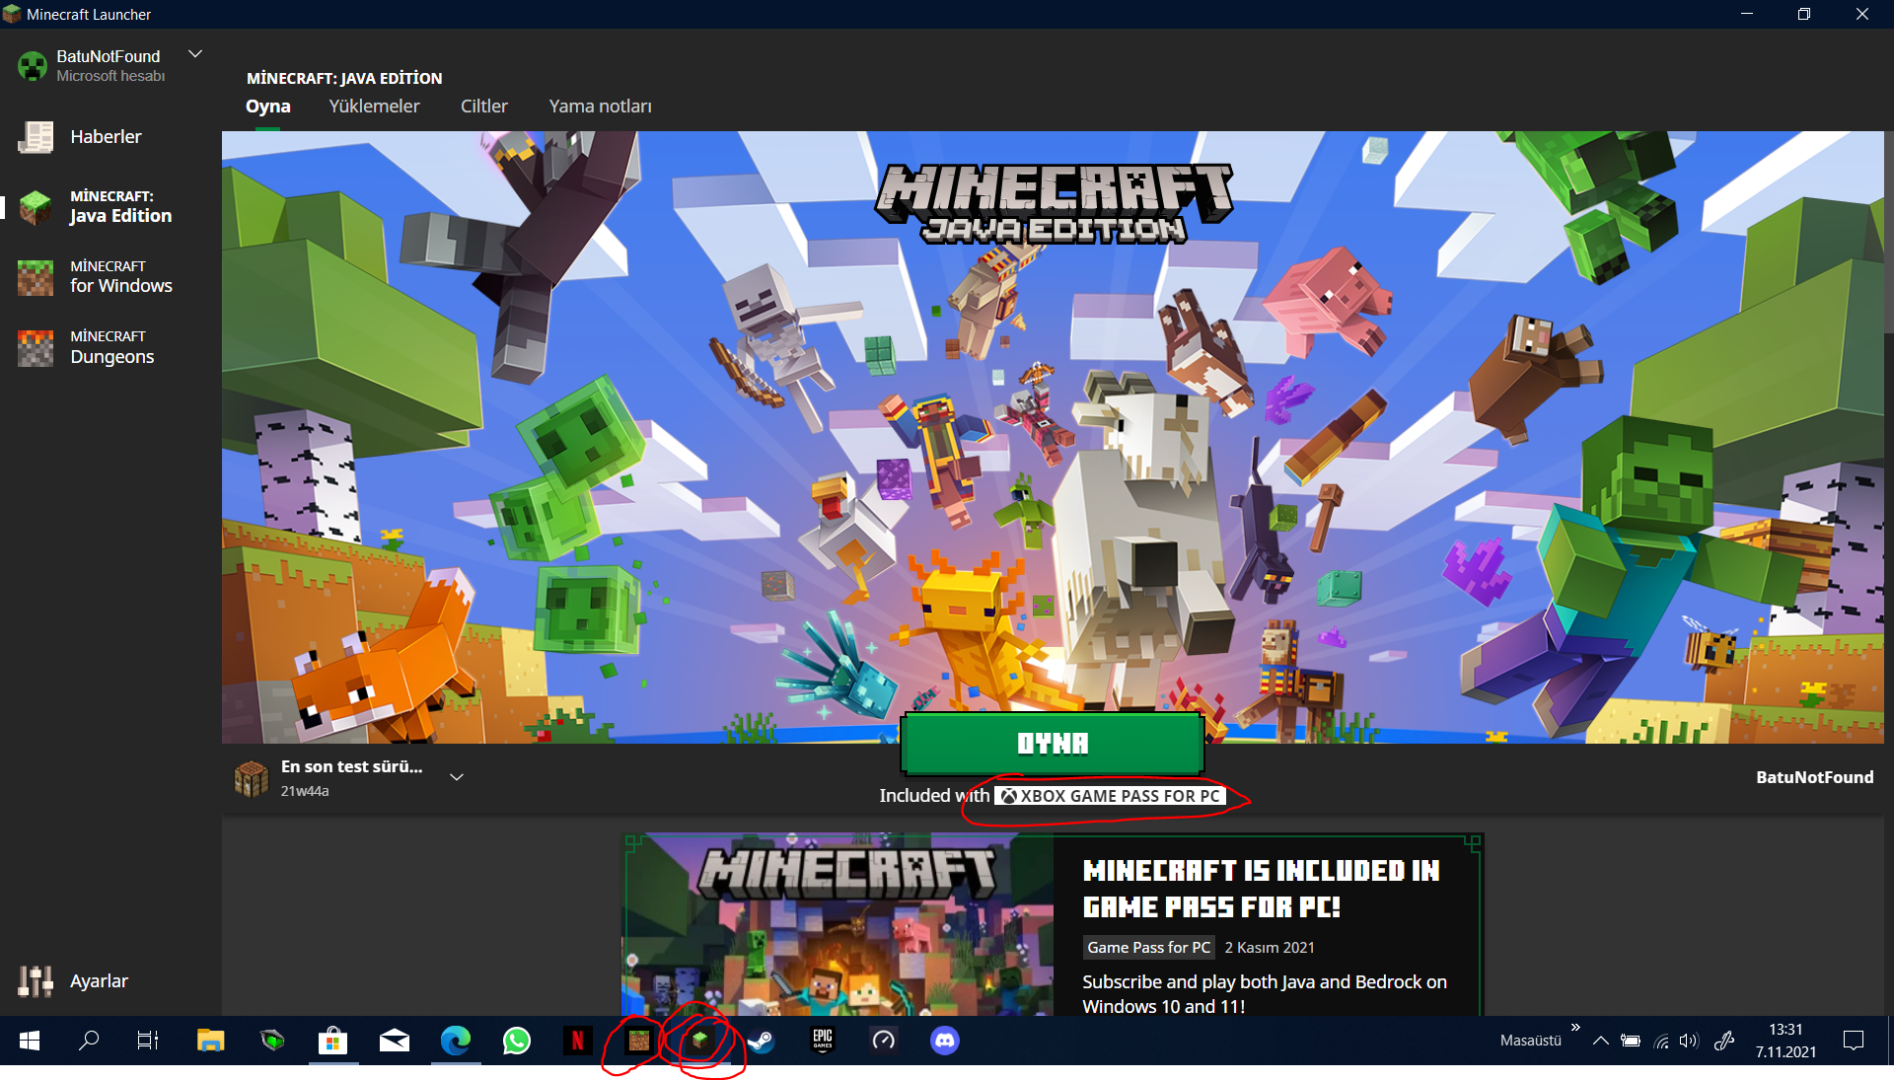
Task: Open Windows Ink Workspace pen icon
Action: click(x=1724, y=1041)
